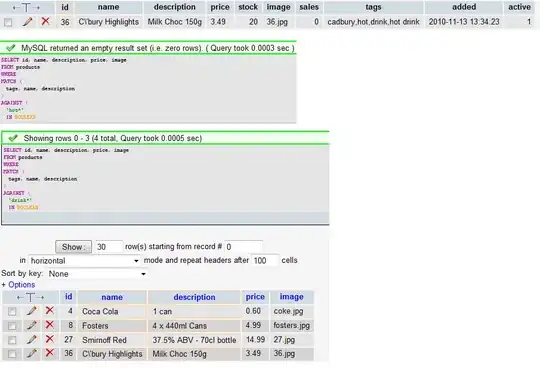
Task: Click the added column header in top table
Action: tap(464, 7)
